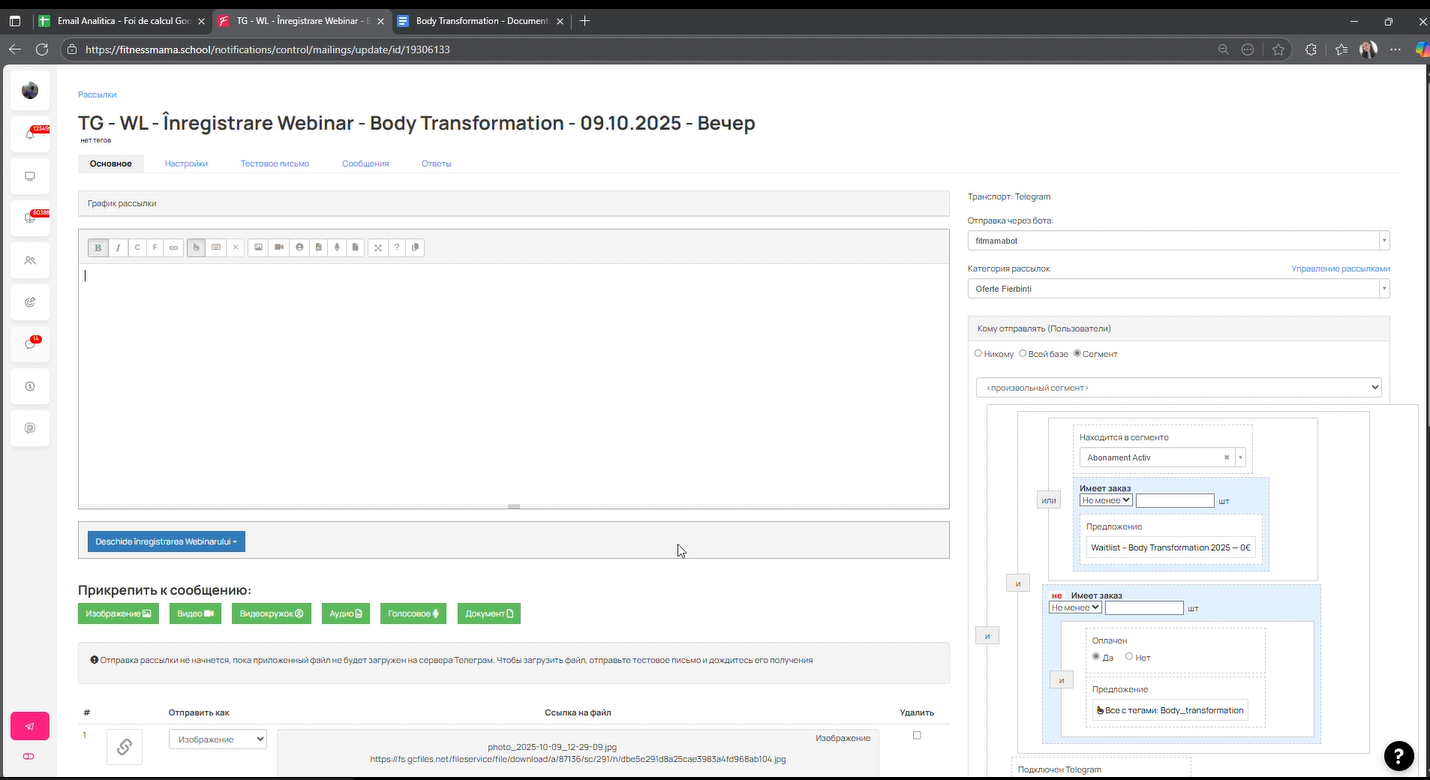Click the green Видео attach button
Viewport: 1430px width, 780px height.
click(195, 614)
